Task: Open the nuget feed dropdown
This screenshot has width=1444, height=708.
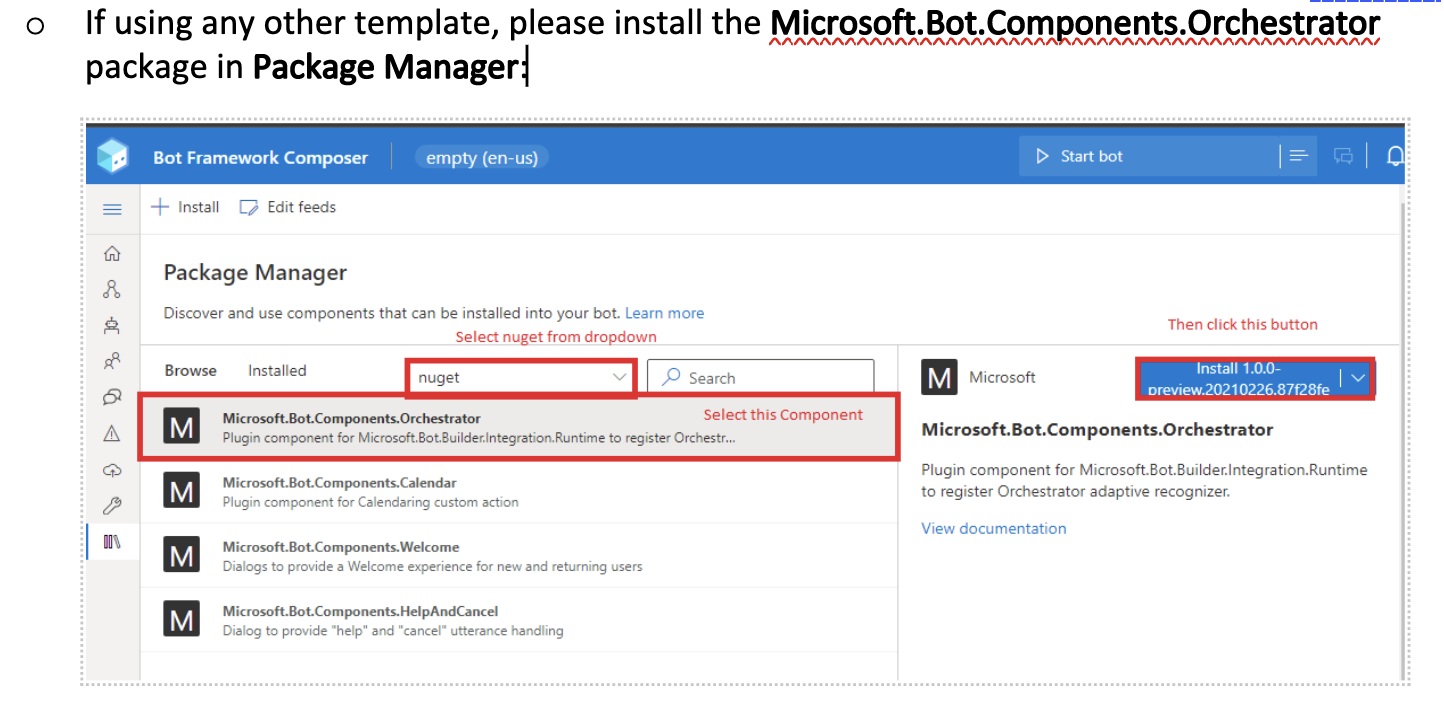Action: click(x=520, y=377)
